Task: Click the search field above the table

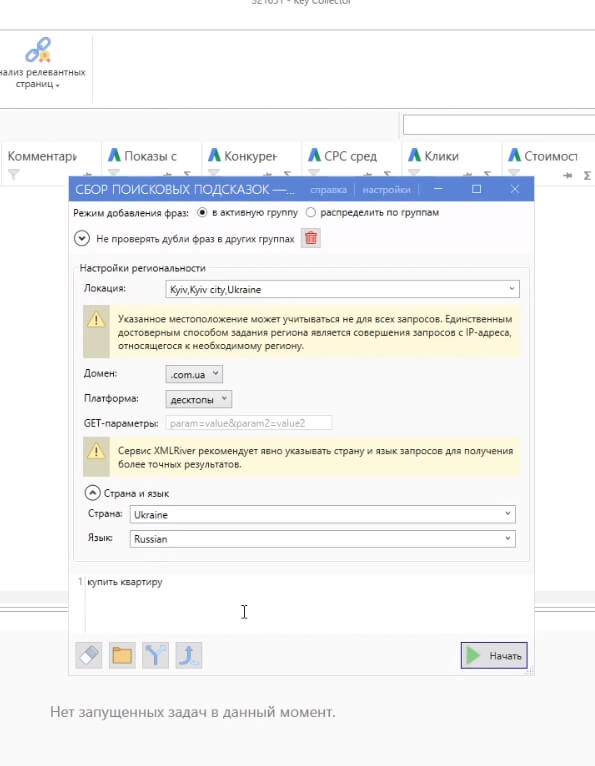Action: point(499,125)
